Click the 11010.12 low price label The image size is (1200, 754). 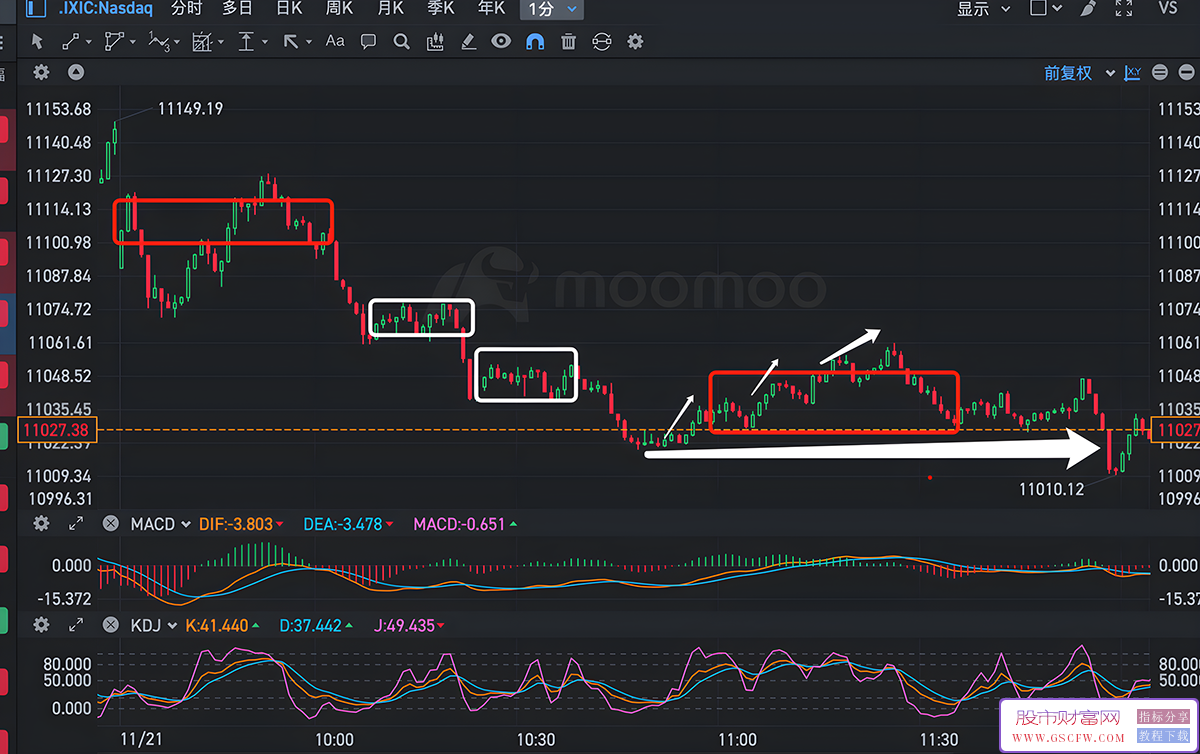[1052, 489]
